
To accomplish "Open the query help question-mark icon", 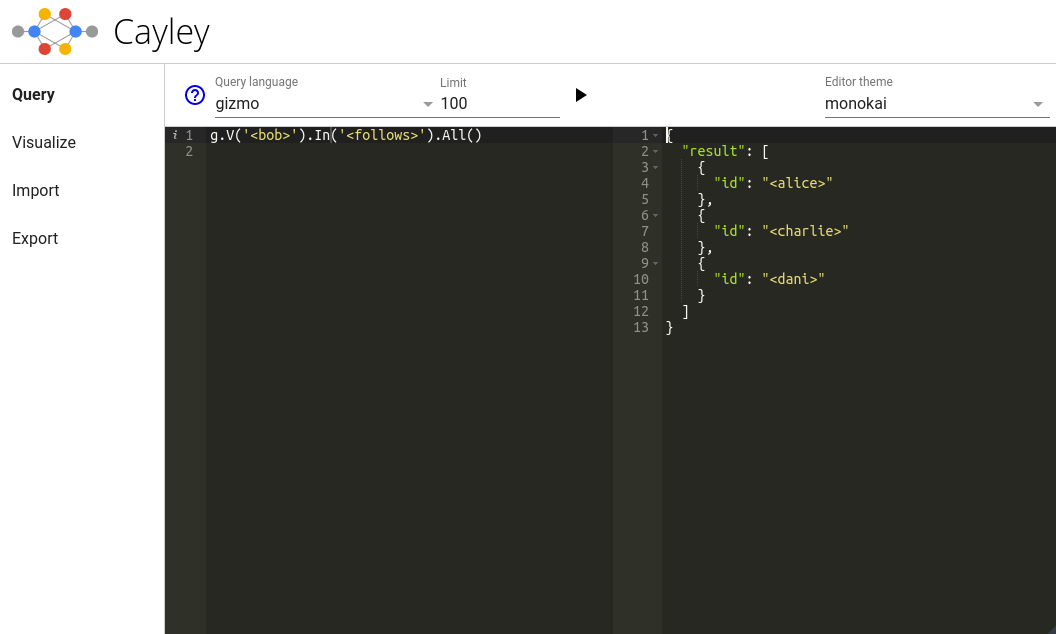I will tap(195, 95).
